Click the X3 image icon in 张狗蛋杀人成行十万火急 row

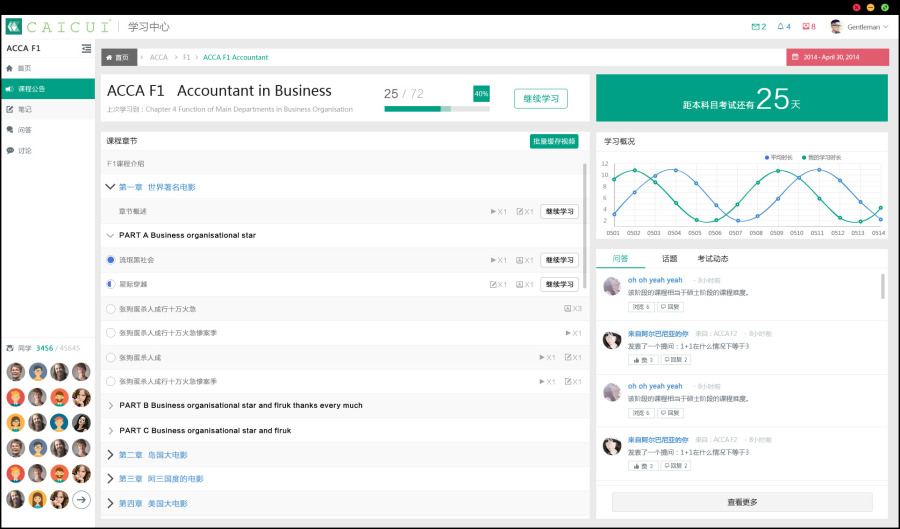(x=568, y=309)
